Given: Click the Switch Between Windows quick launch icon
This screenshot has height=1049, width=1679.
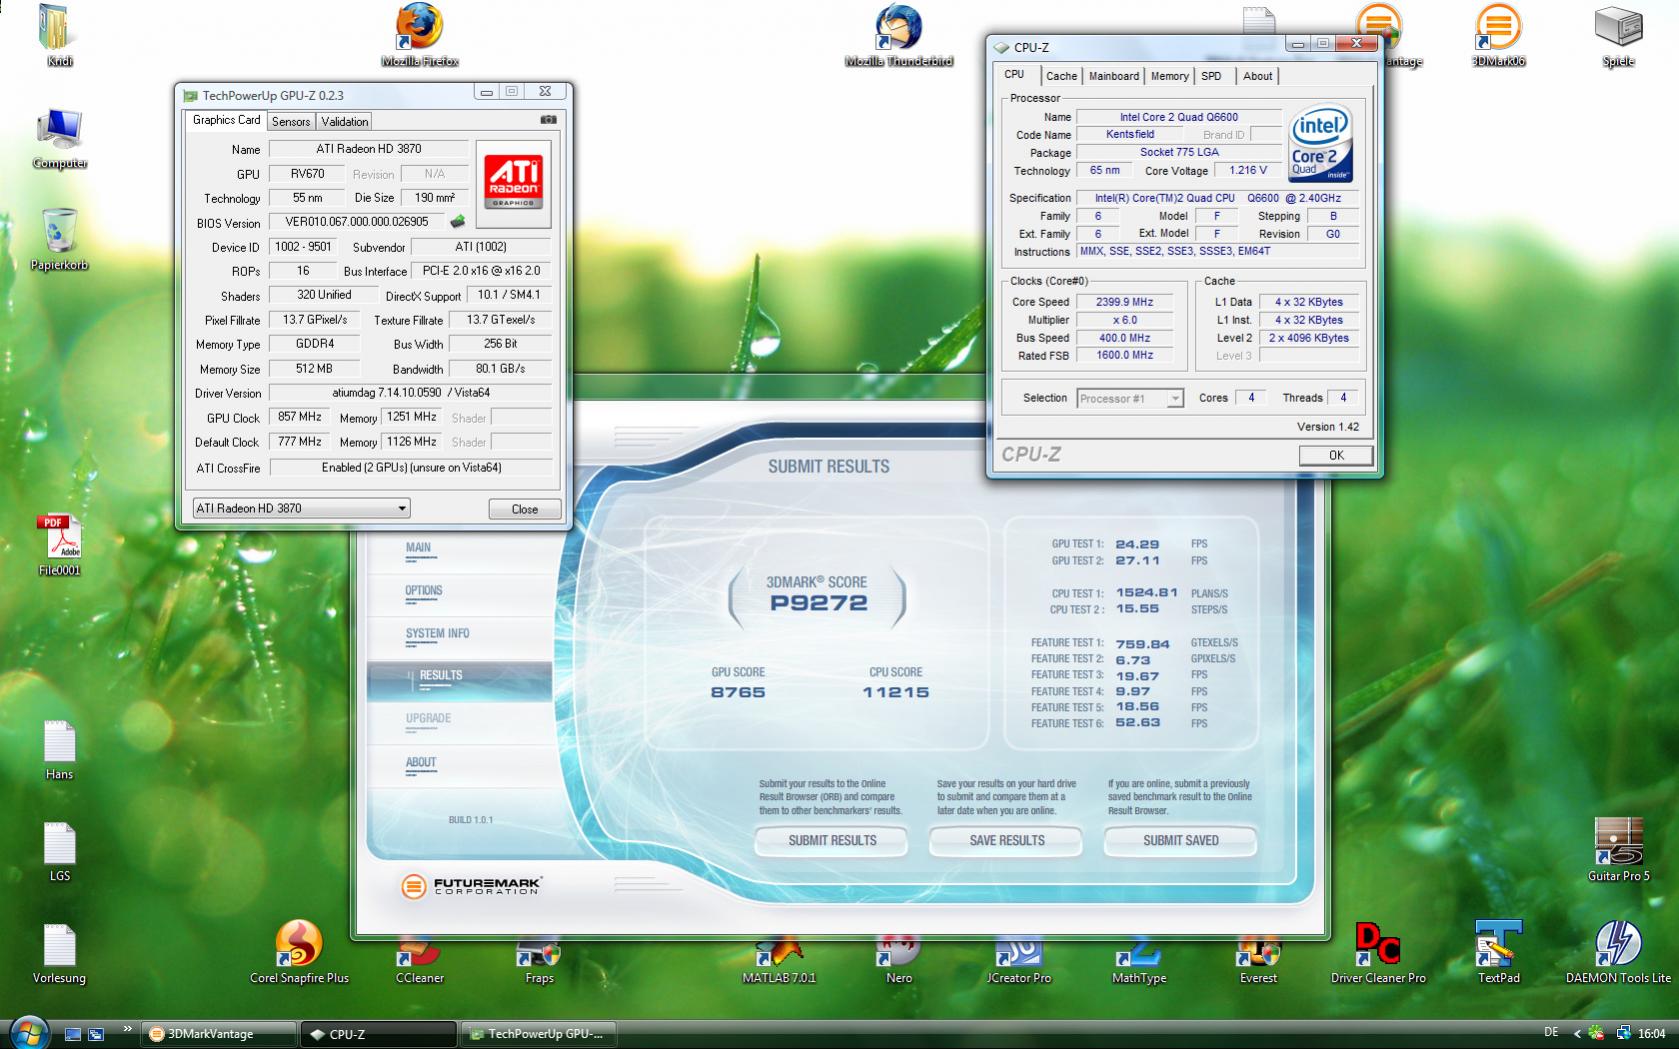Looking at the screenshot, I should (96, 1034).
